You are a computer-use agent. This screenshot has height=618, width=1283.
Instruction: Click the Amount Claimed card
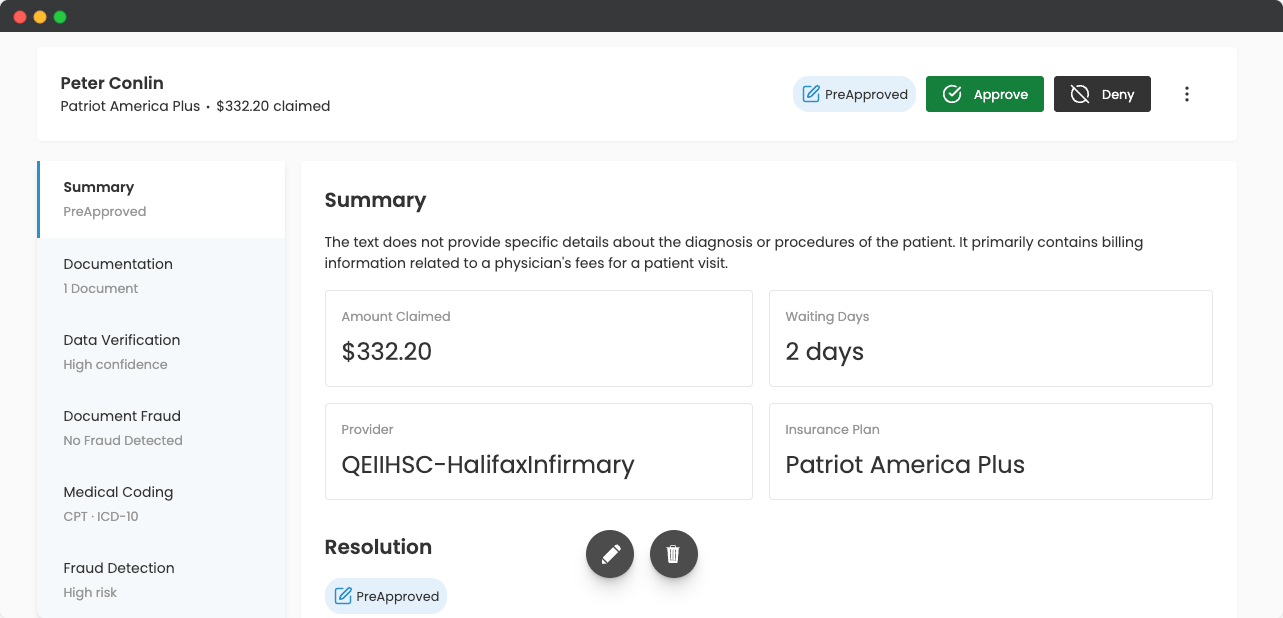(x=538, y=338)
